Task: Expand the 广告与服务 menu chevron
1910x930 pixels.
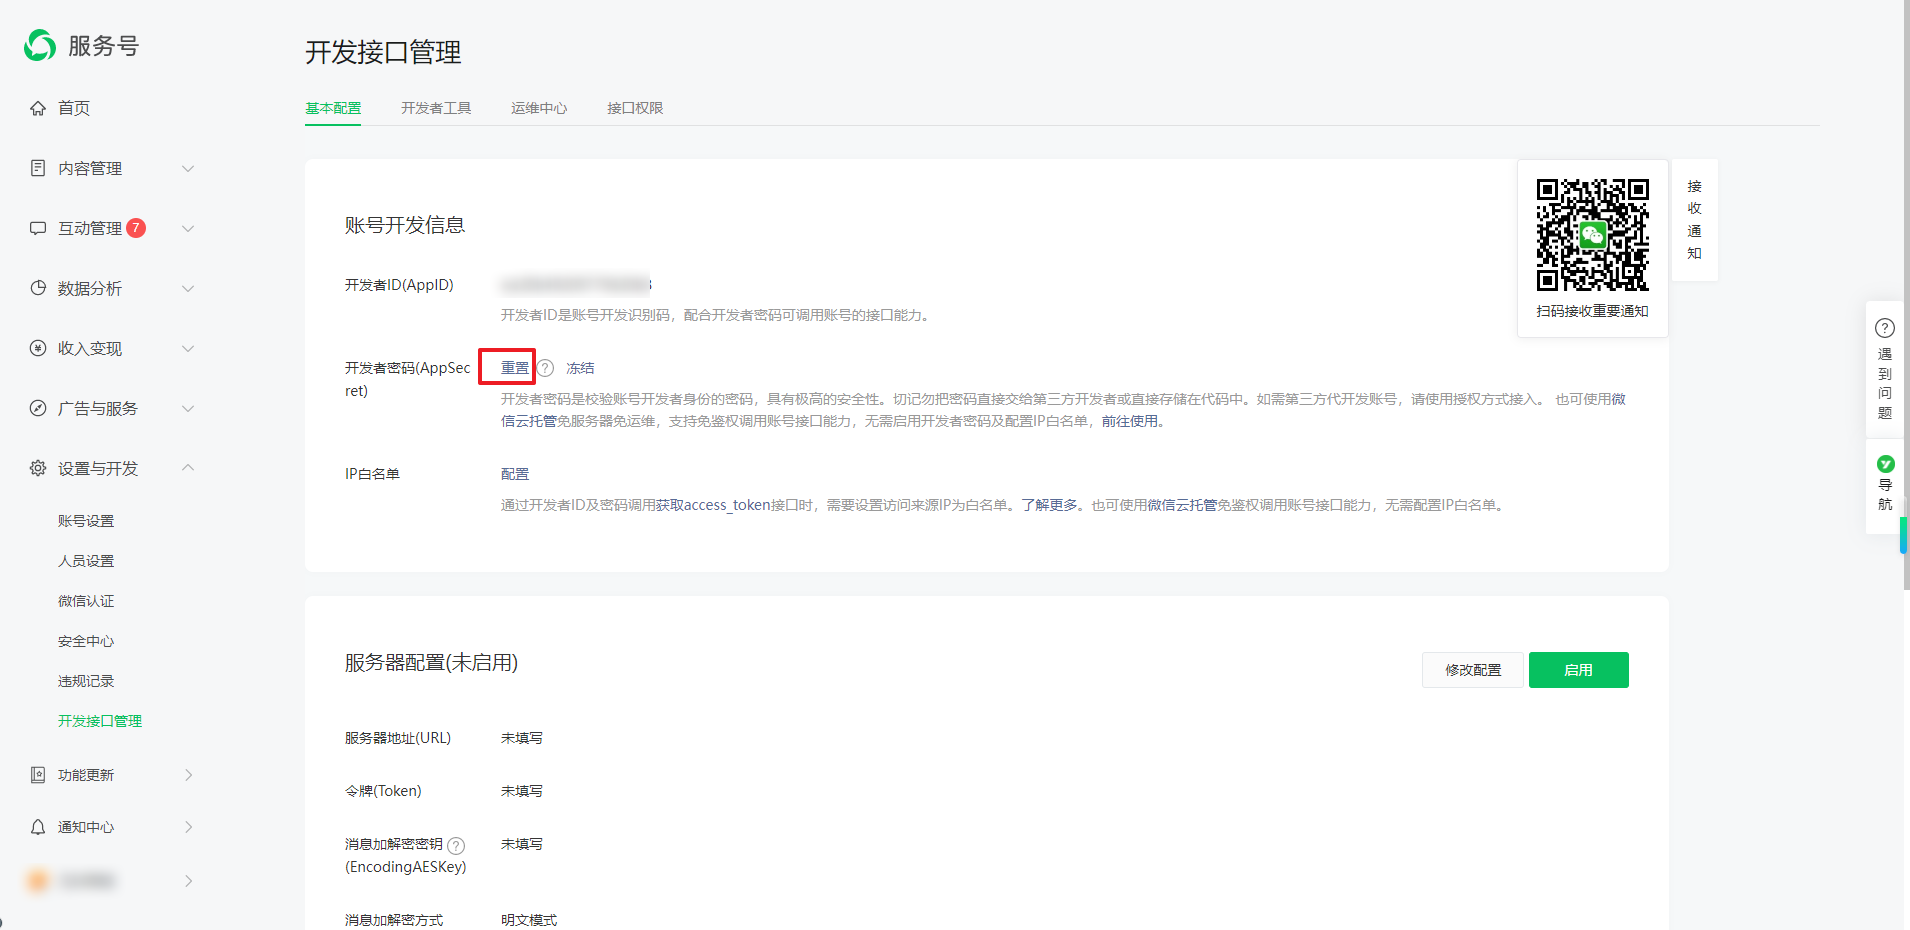Action: tap(188, 408)
